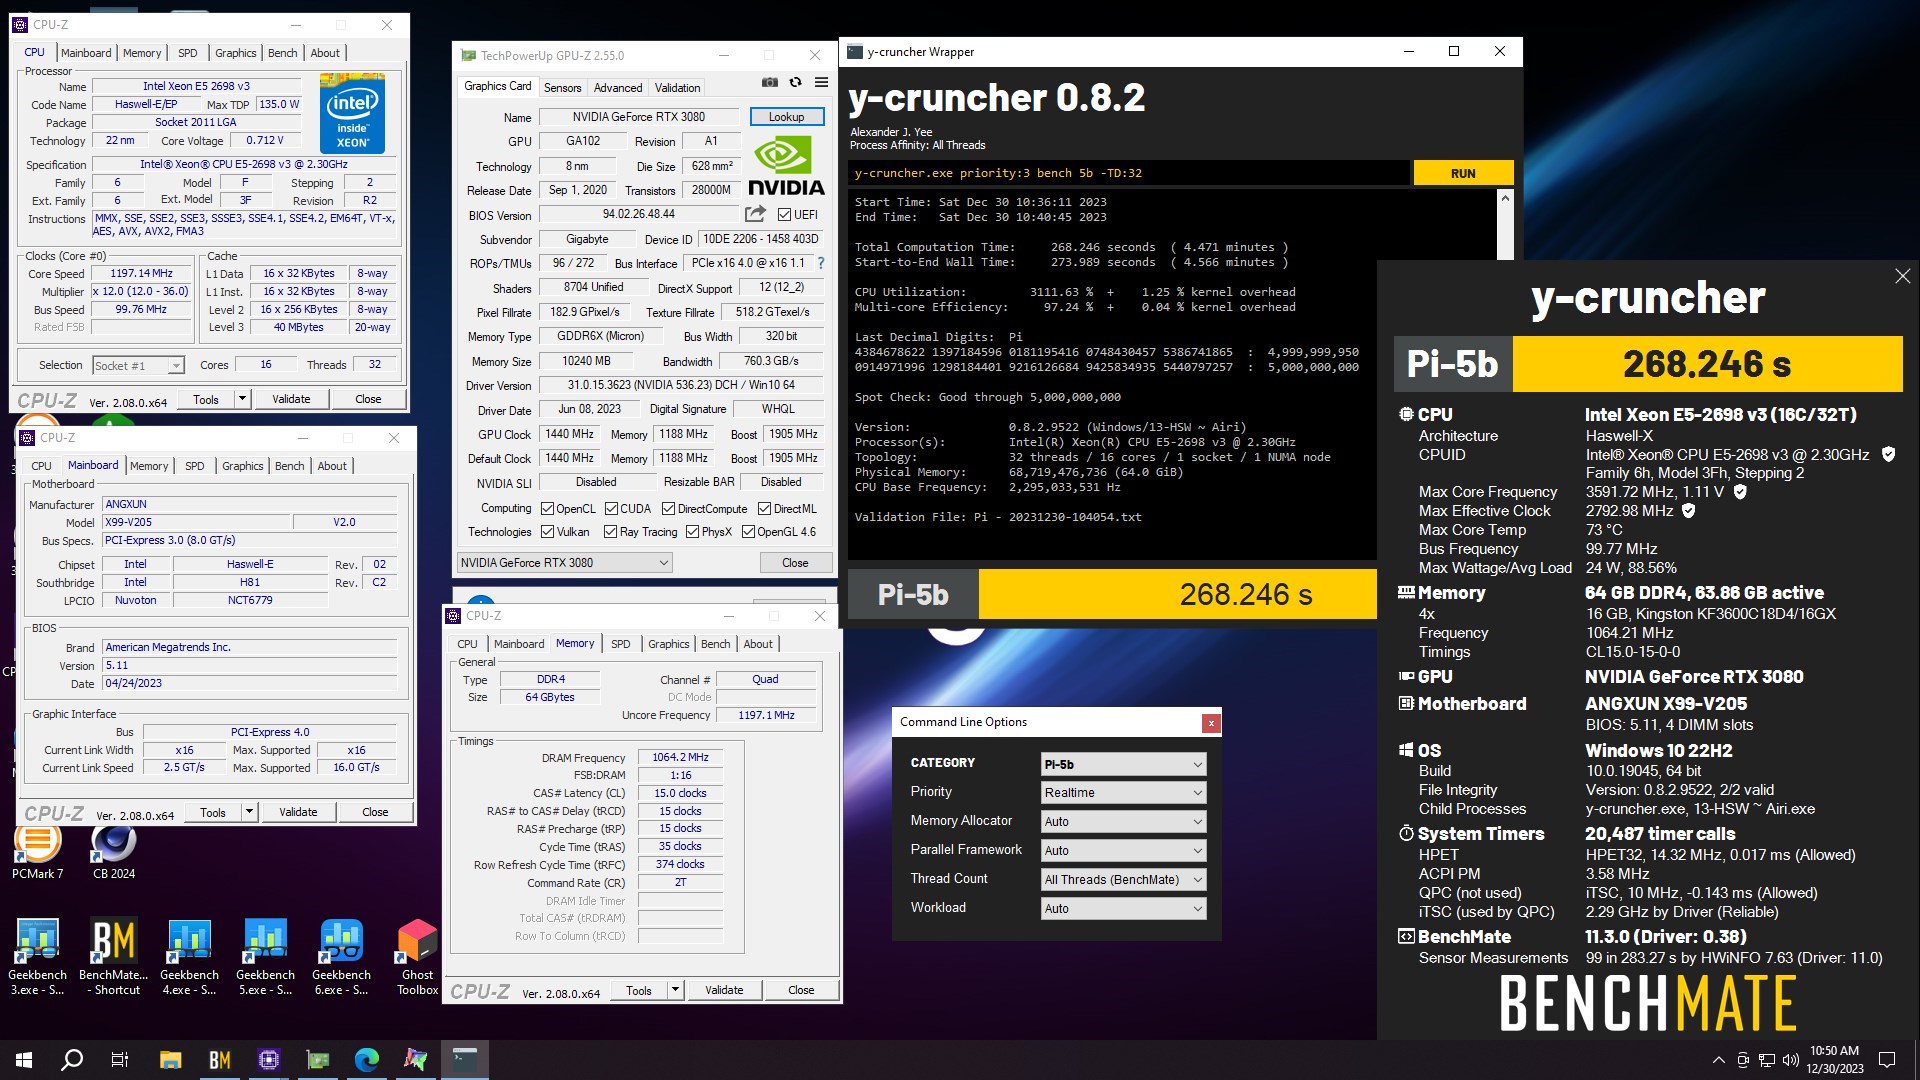Screen dimensions: 1920x1080
Task: Toggle the PhysX checkbox
Action: pos(692,532)
